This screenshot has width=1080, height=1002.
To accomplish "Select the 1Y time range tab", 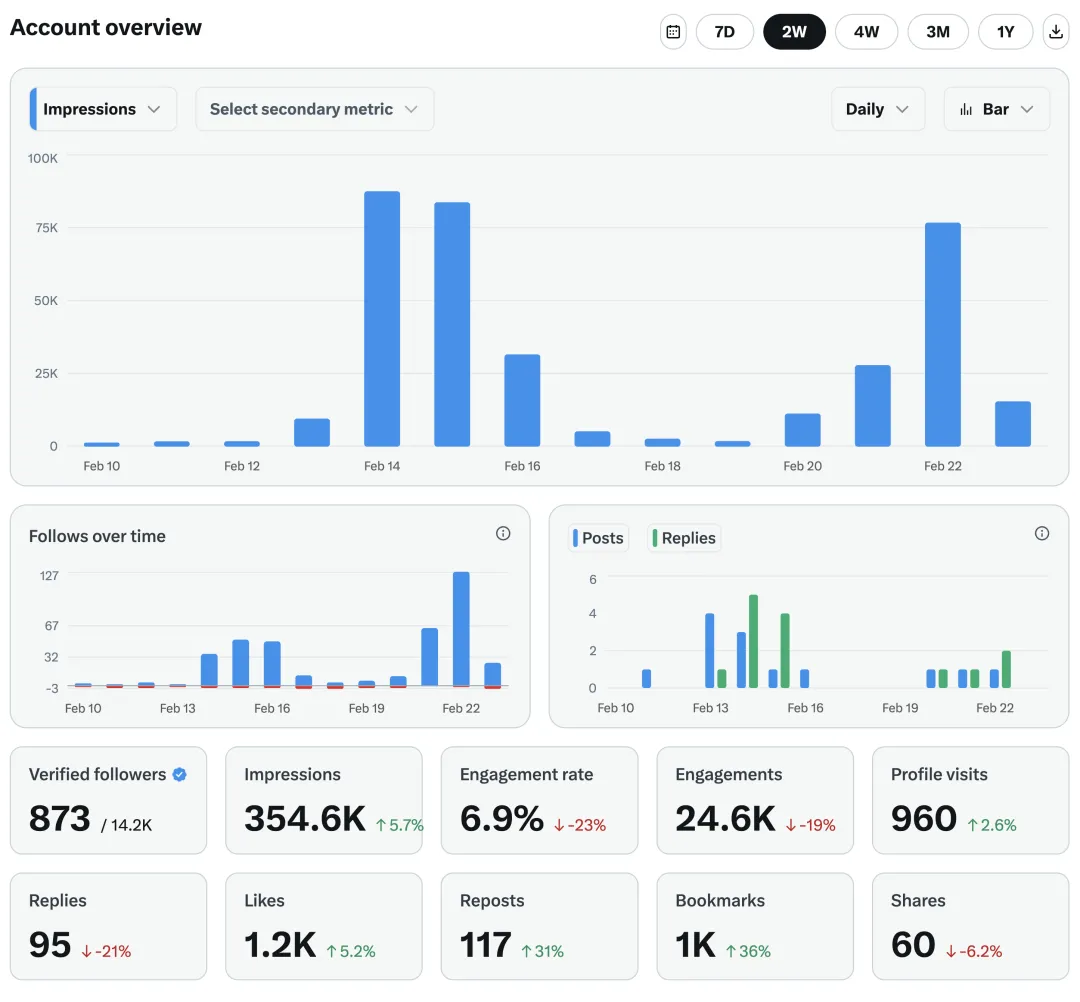I will click(1005, 31).
